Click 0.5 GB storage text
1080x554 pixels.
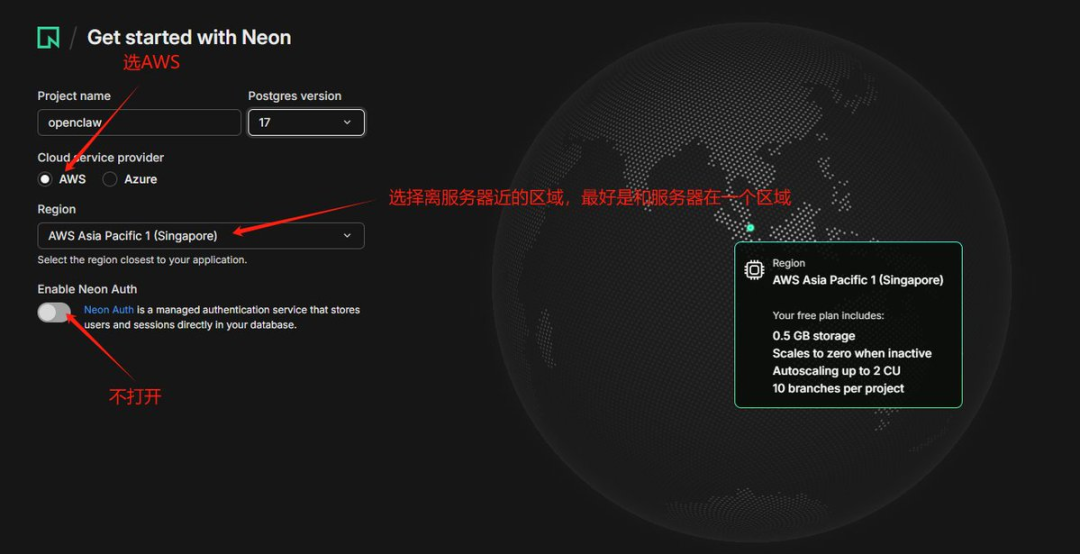click(813, 336)
